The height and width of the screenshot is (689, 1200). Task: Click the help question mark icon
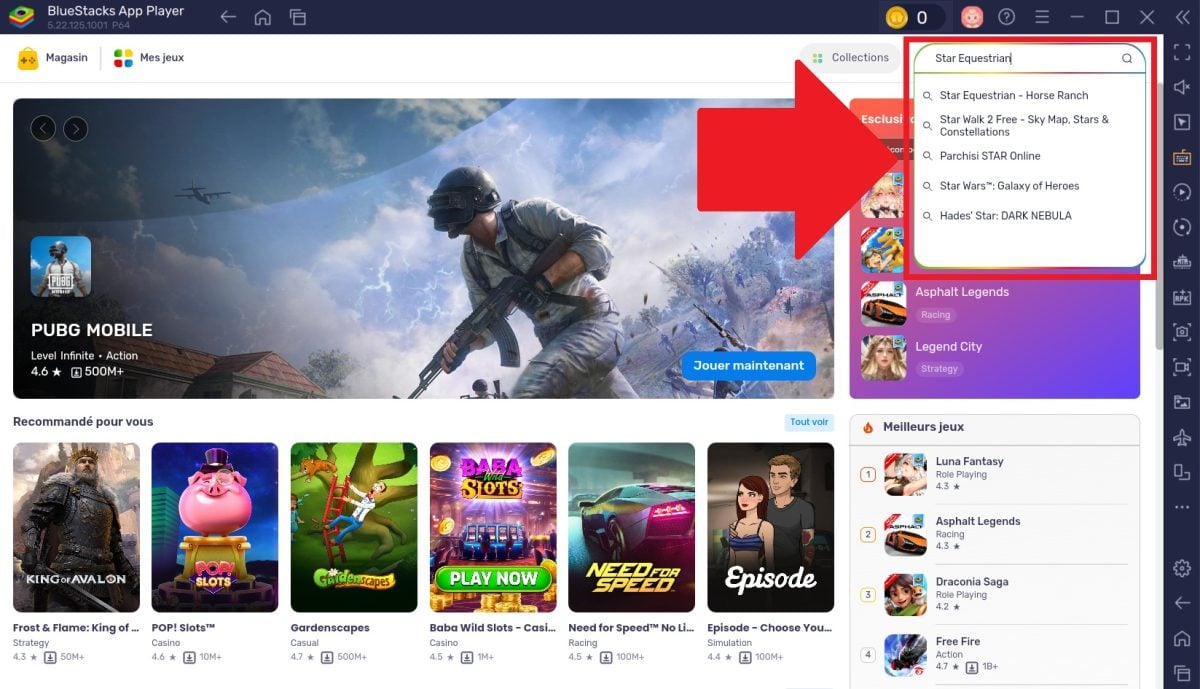(1007, 17)
